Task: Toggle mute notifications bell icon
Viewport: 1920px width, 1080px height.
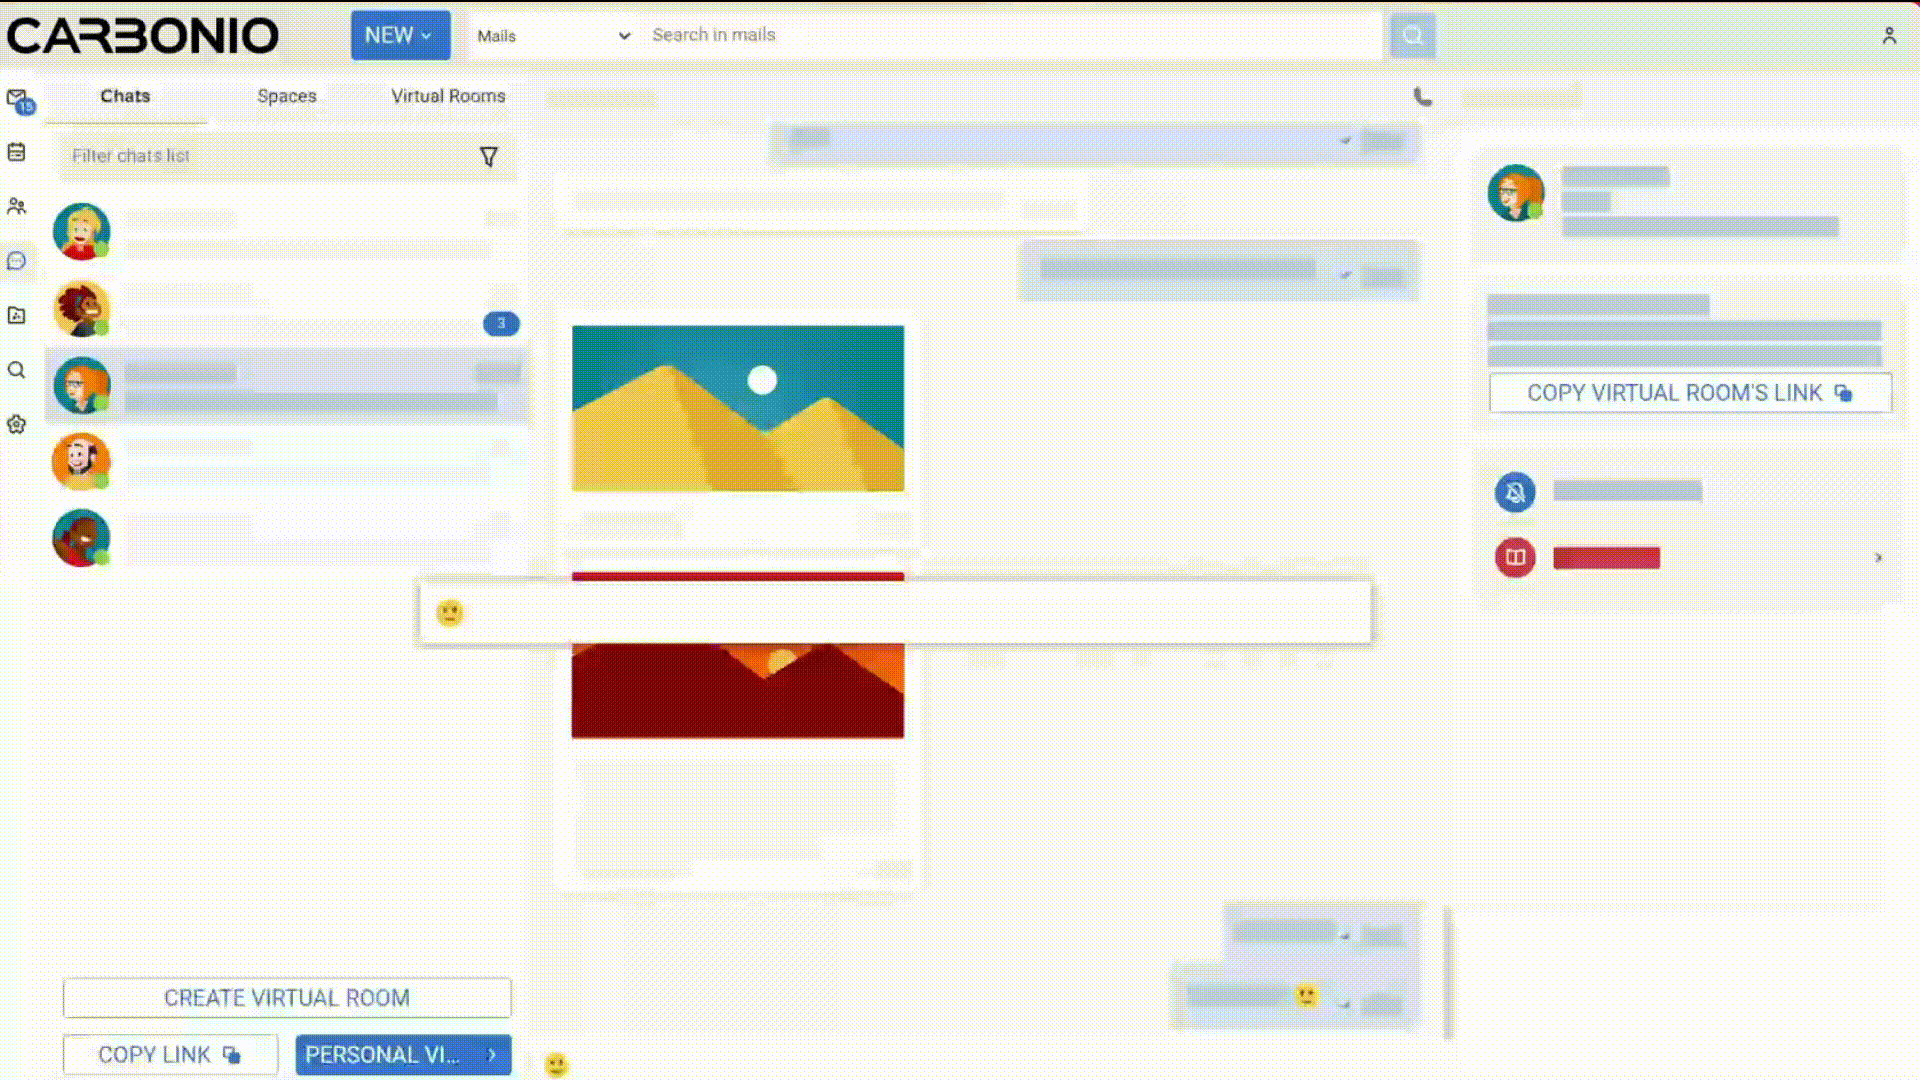Action: point(1515,492)
